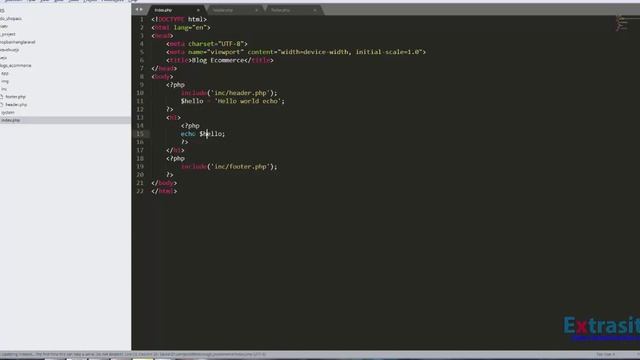The image size is (640, 360).
Task: Click the file icon beside footer.php in sidebar
Action: pyautogui.click(x=2, y=97)
